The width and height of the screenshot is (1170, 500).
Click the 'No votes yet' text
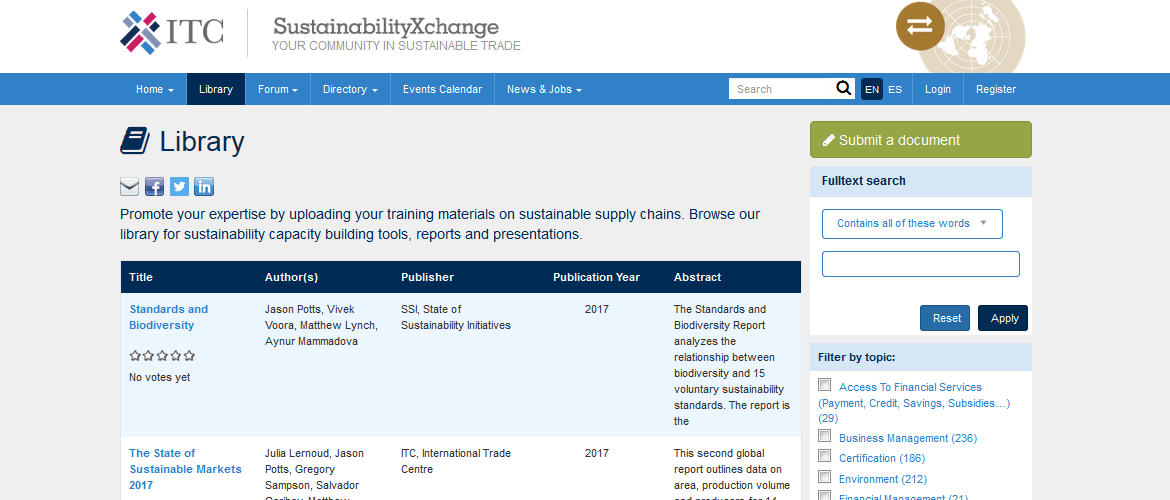[160, 378]
